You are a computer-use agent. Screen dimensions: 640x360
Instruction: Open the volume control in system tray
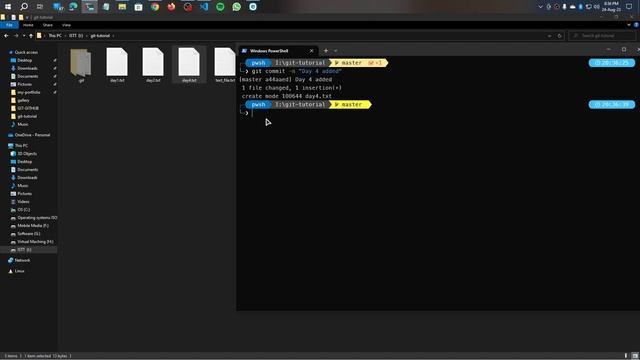[597, 7]
